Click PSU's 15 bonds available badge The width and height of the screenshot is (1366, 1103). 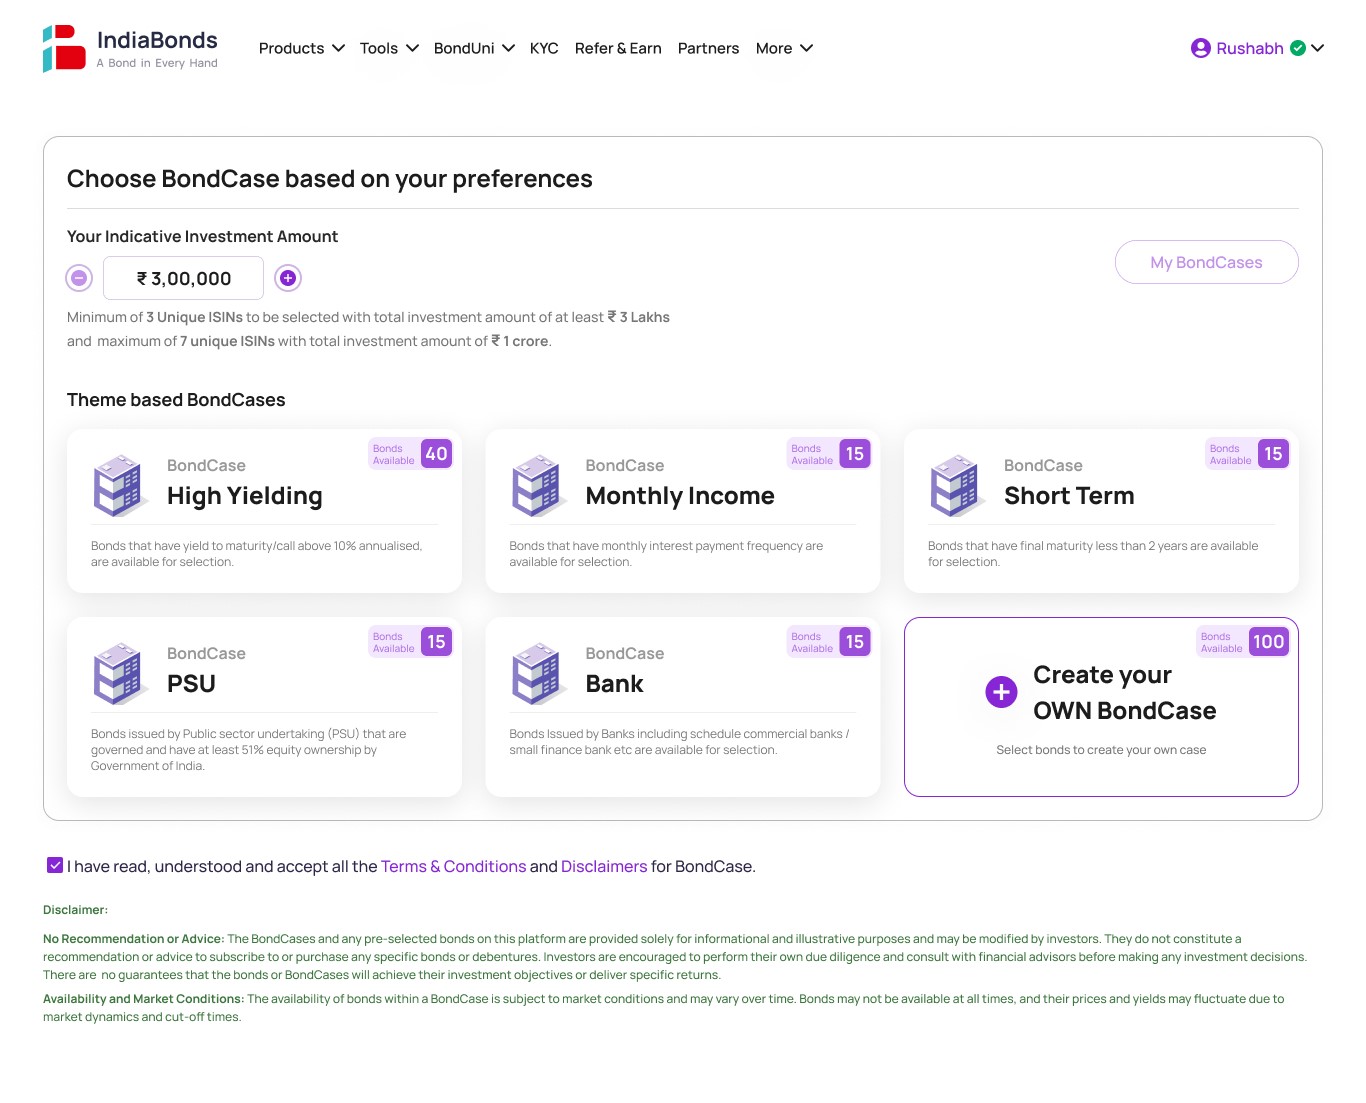tap(410, 642)
